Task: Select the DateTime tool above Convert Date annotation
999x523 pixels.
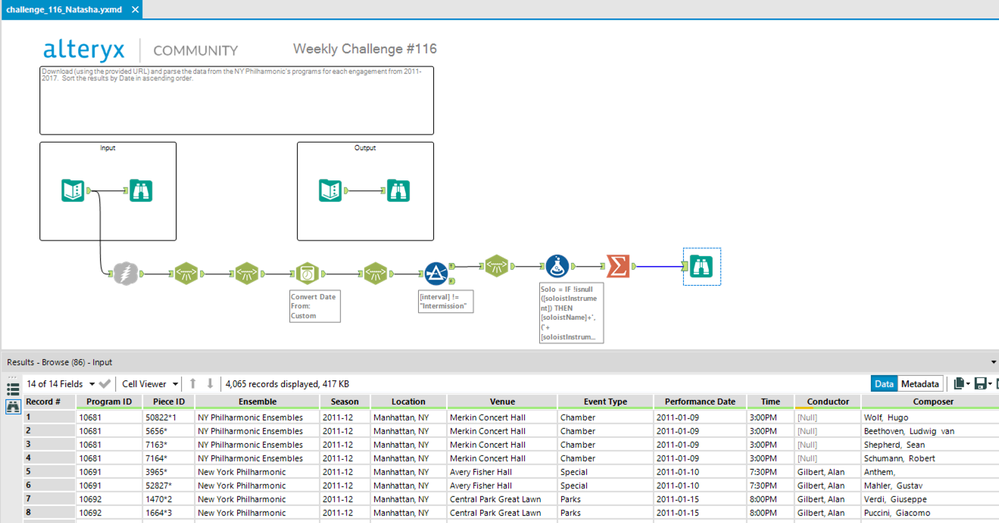Action: (x=307, y=273)
